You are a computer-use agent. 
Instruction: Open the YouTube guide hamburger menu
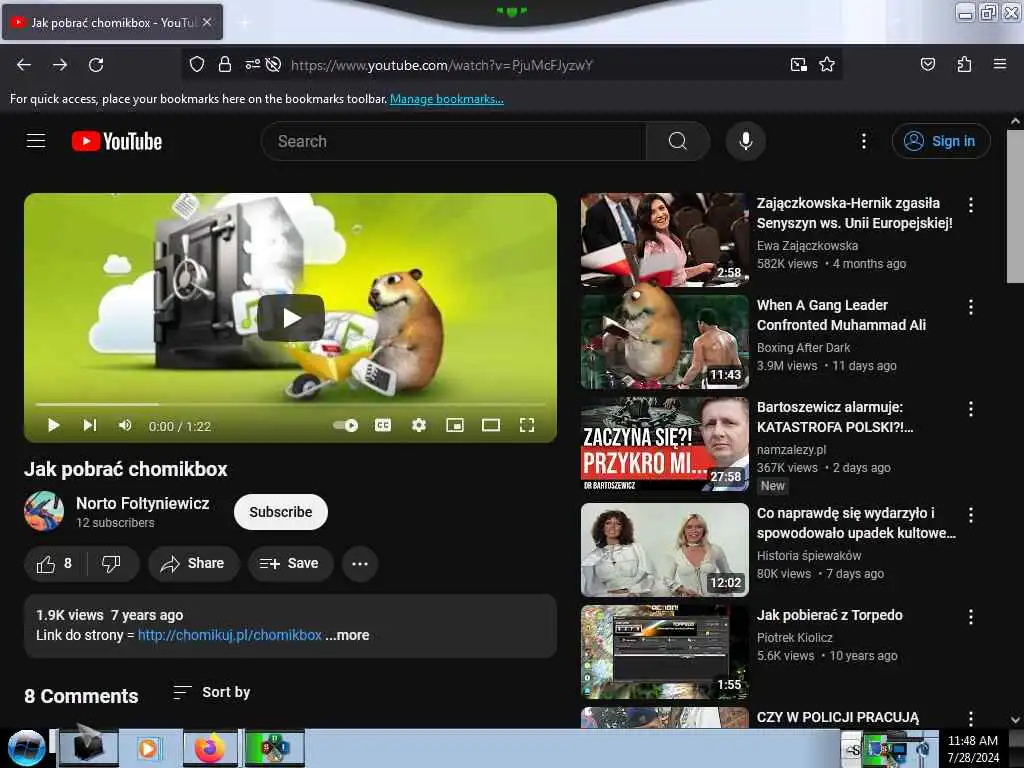pyautogui.click(x=36, y=141)
